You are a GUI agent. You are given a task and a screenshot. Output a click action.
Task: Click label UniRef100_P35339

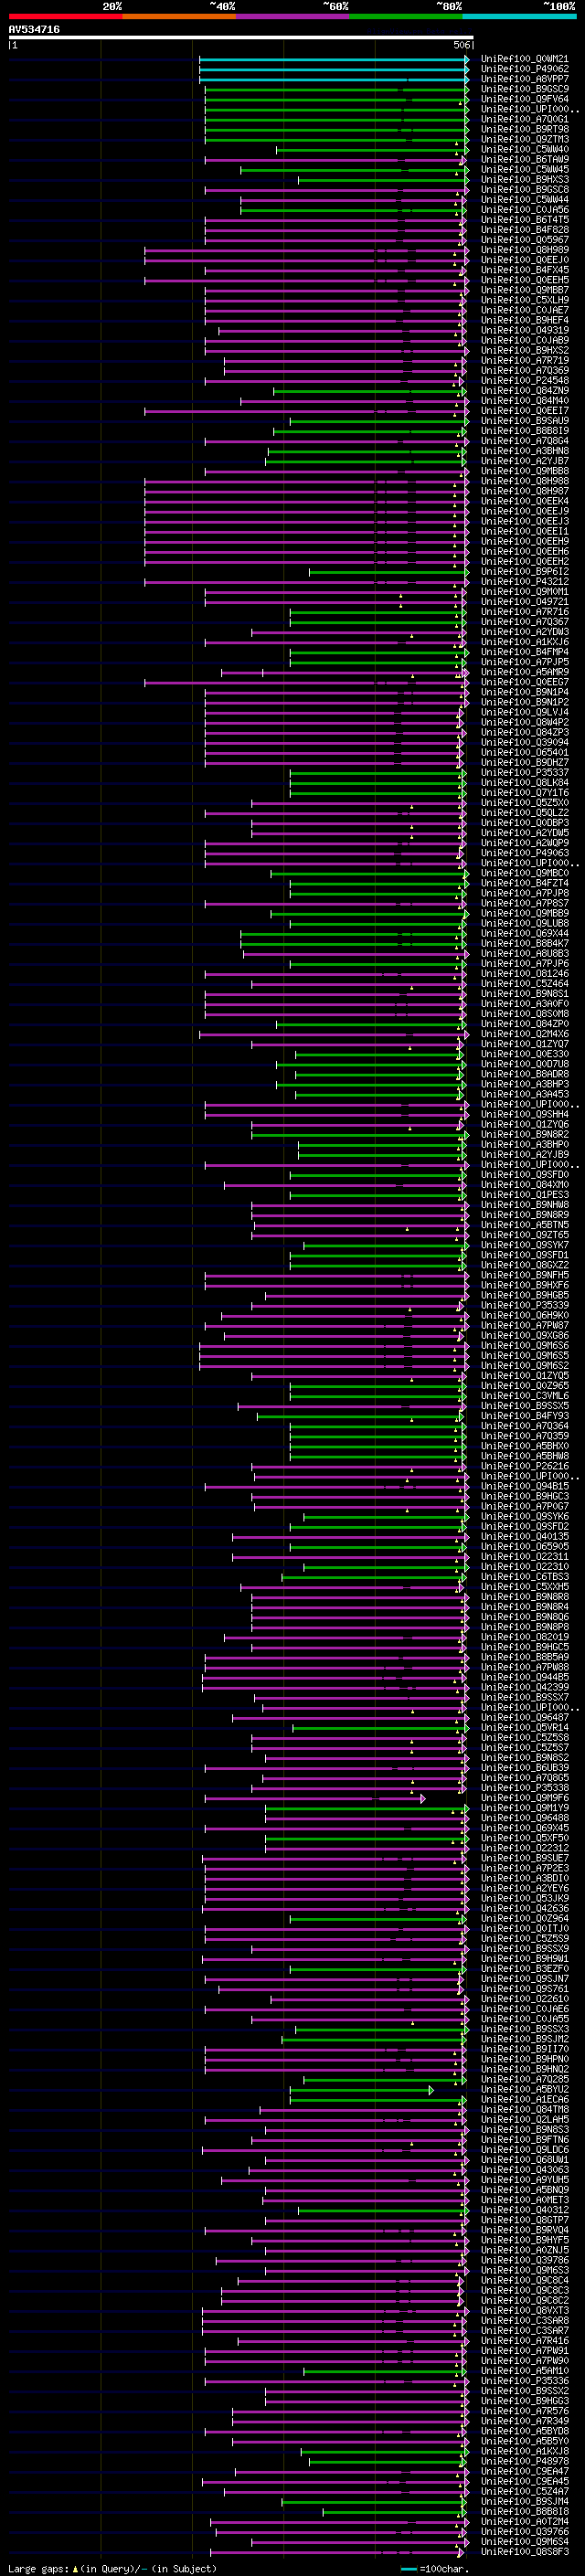click(x=525, y=1305)
